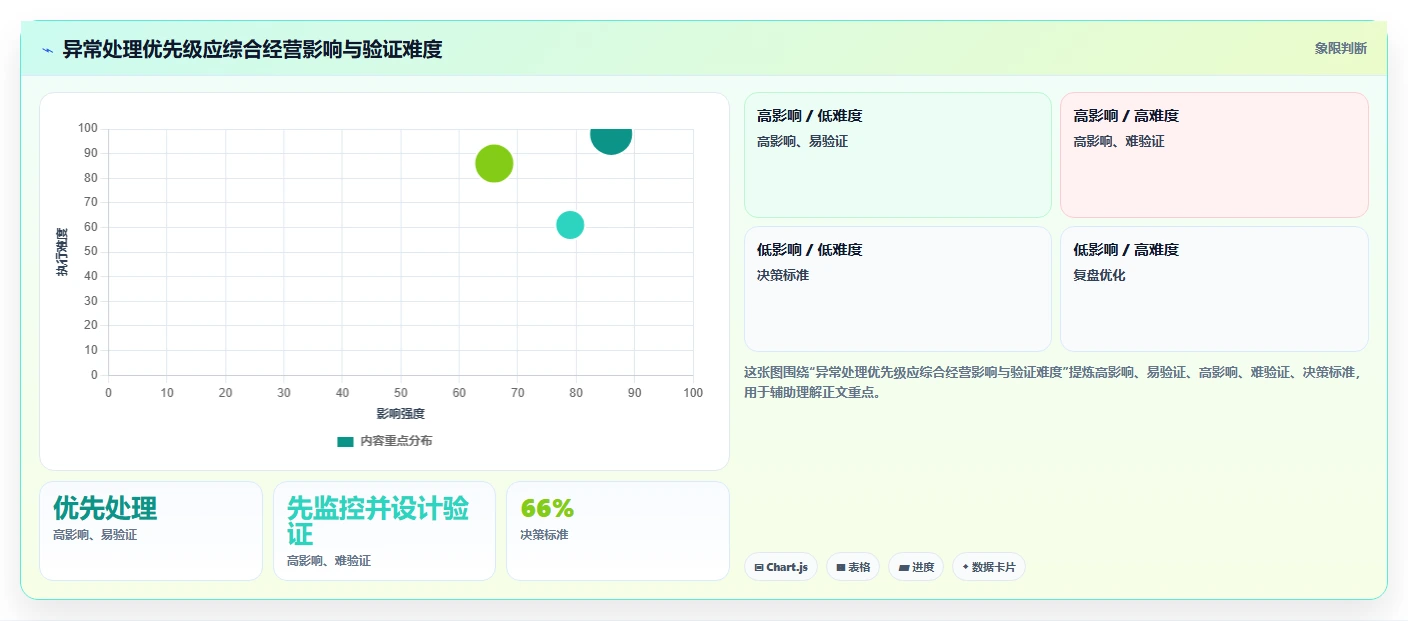Click the 数据卡片 tag chip
The height and width of the screenshot is (621, 1408).
click(x=988, y=567)
